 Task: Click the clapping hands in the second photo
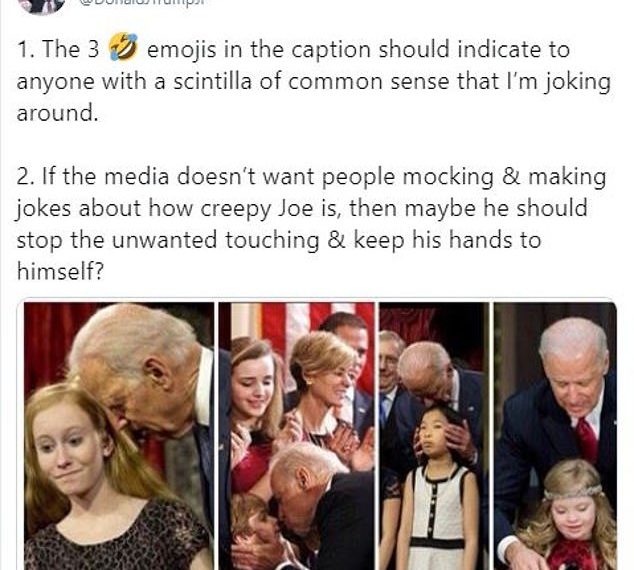point(352,443)
